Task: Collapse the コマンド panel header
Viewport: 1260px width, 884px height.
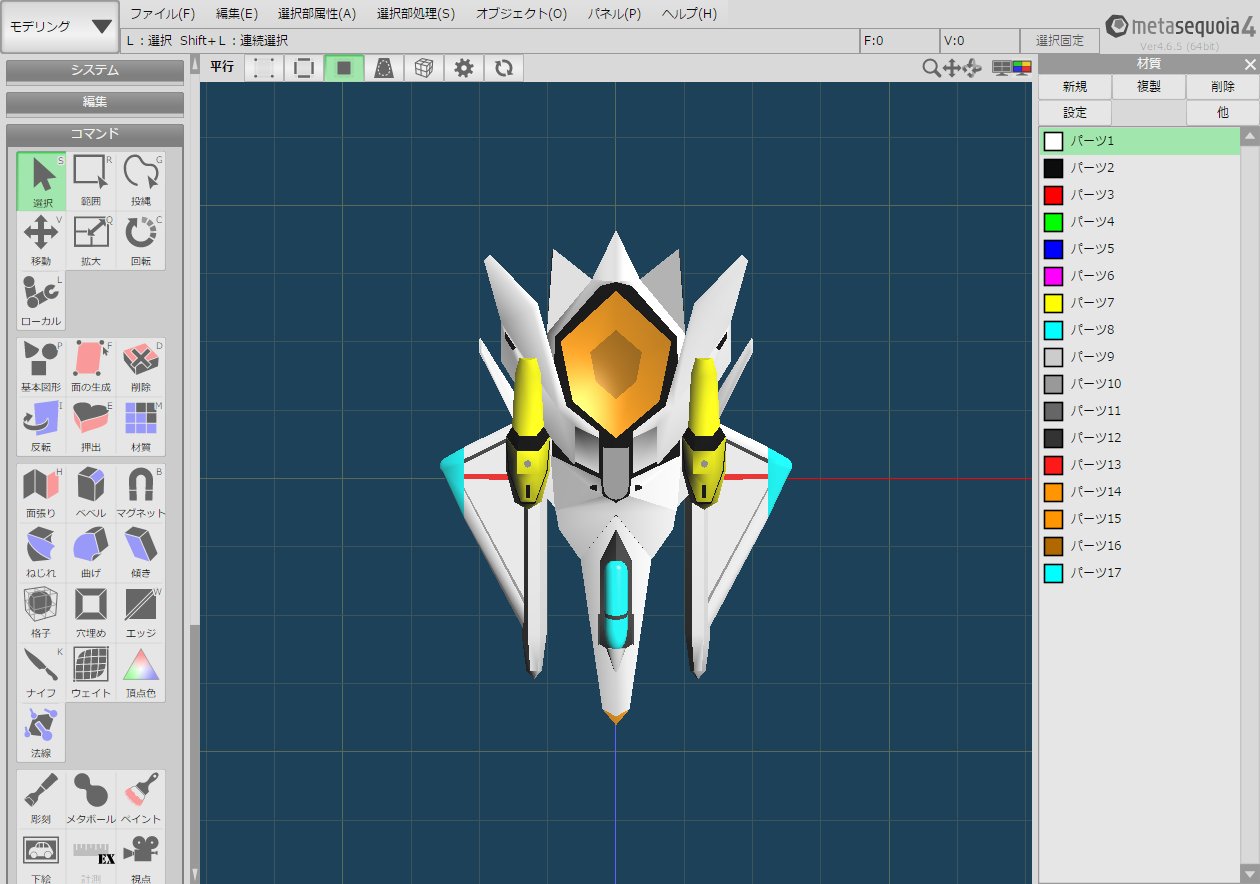Action: coord(95,134)
